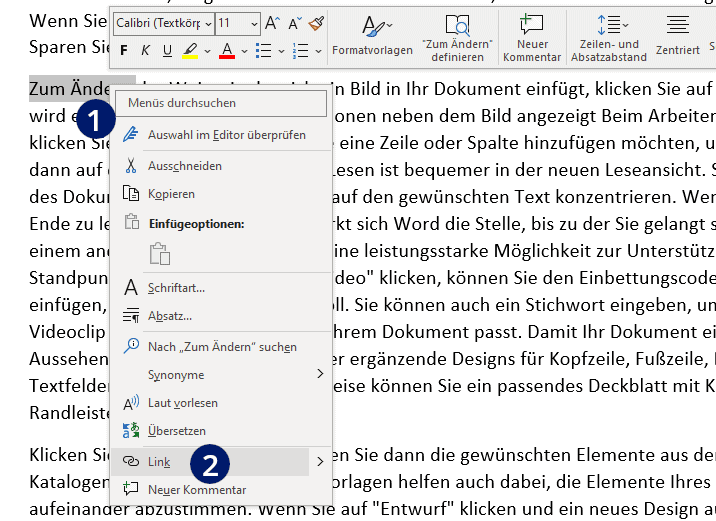The width and height of the screenshot is (716, 521).
Task: Open the numbering style dropdown
Action: (x=318, y=51)
